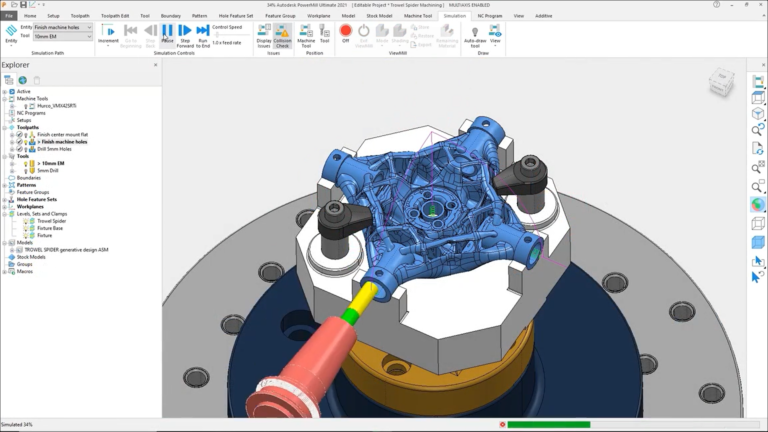Switch to the Additive ribbon tab
This screenshot has height=432, width=768.
pos(543,16)
